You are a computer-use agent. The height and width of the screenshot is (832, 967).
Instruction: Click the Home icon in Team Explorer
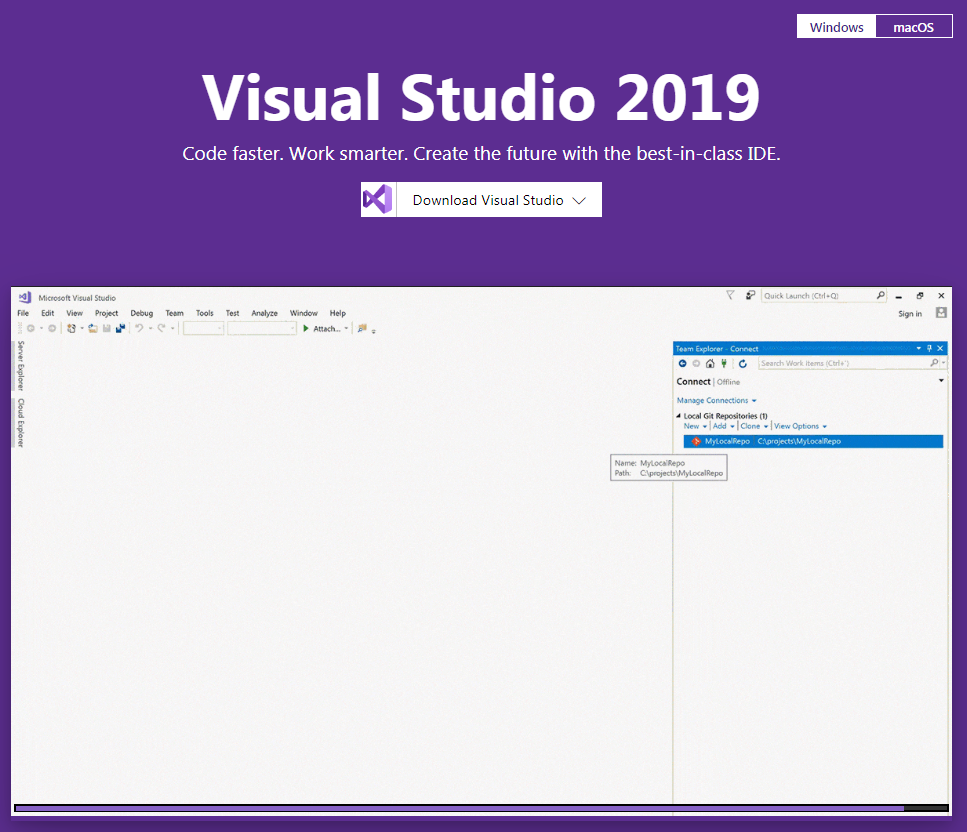point(709,364)
